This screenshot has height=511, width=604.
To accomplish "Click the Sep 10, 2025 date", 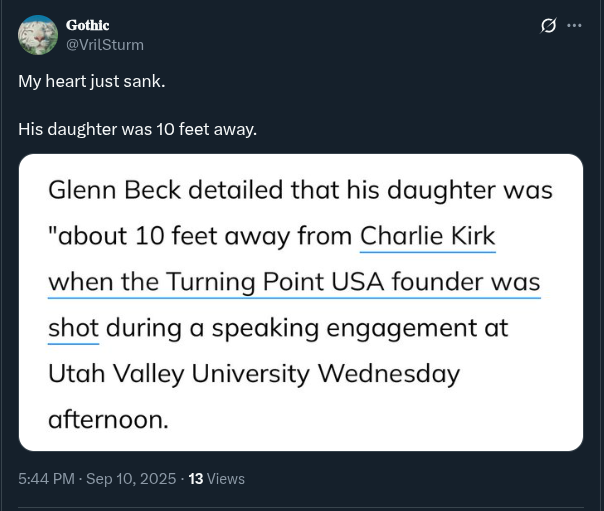I will tap(131, 479).
